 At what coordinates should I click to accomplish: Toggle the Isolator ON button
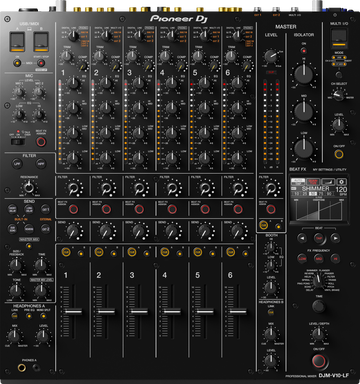point(304,50)
